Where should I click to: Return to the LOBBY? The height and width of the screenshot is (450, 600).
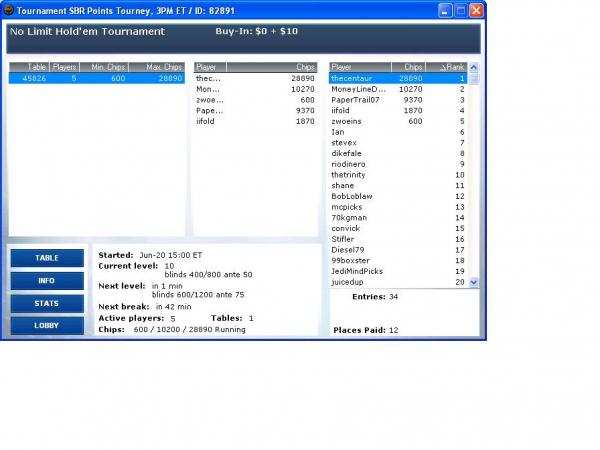pos(47,326)
